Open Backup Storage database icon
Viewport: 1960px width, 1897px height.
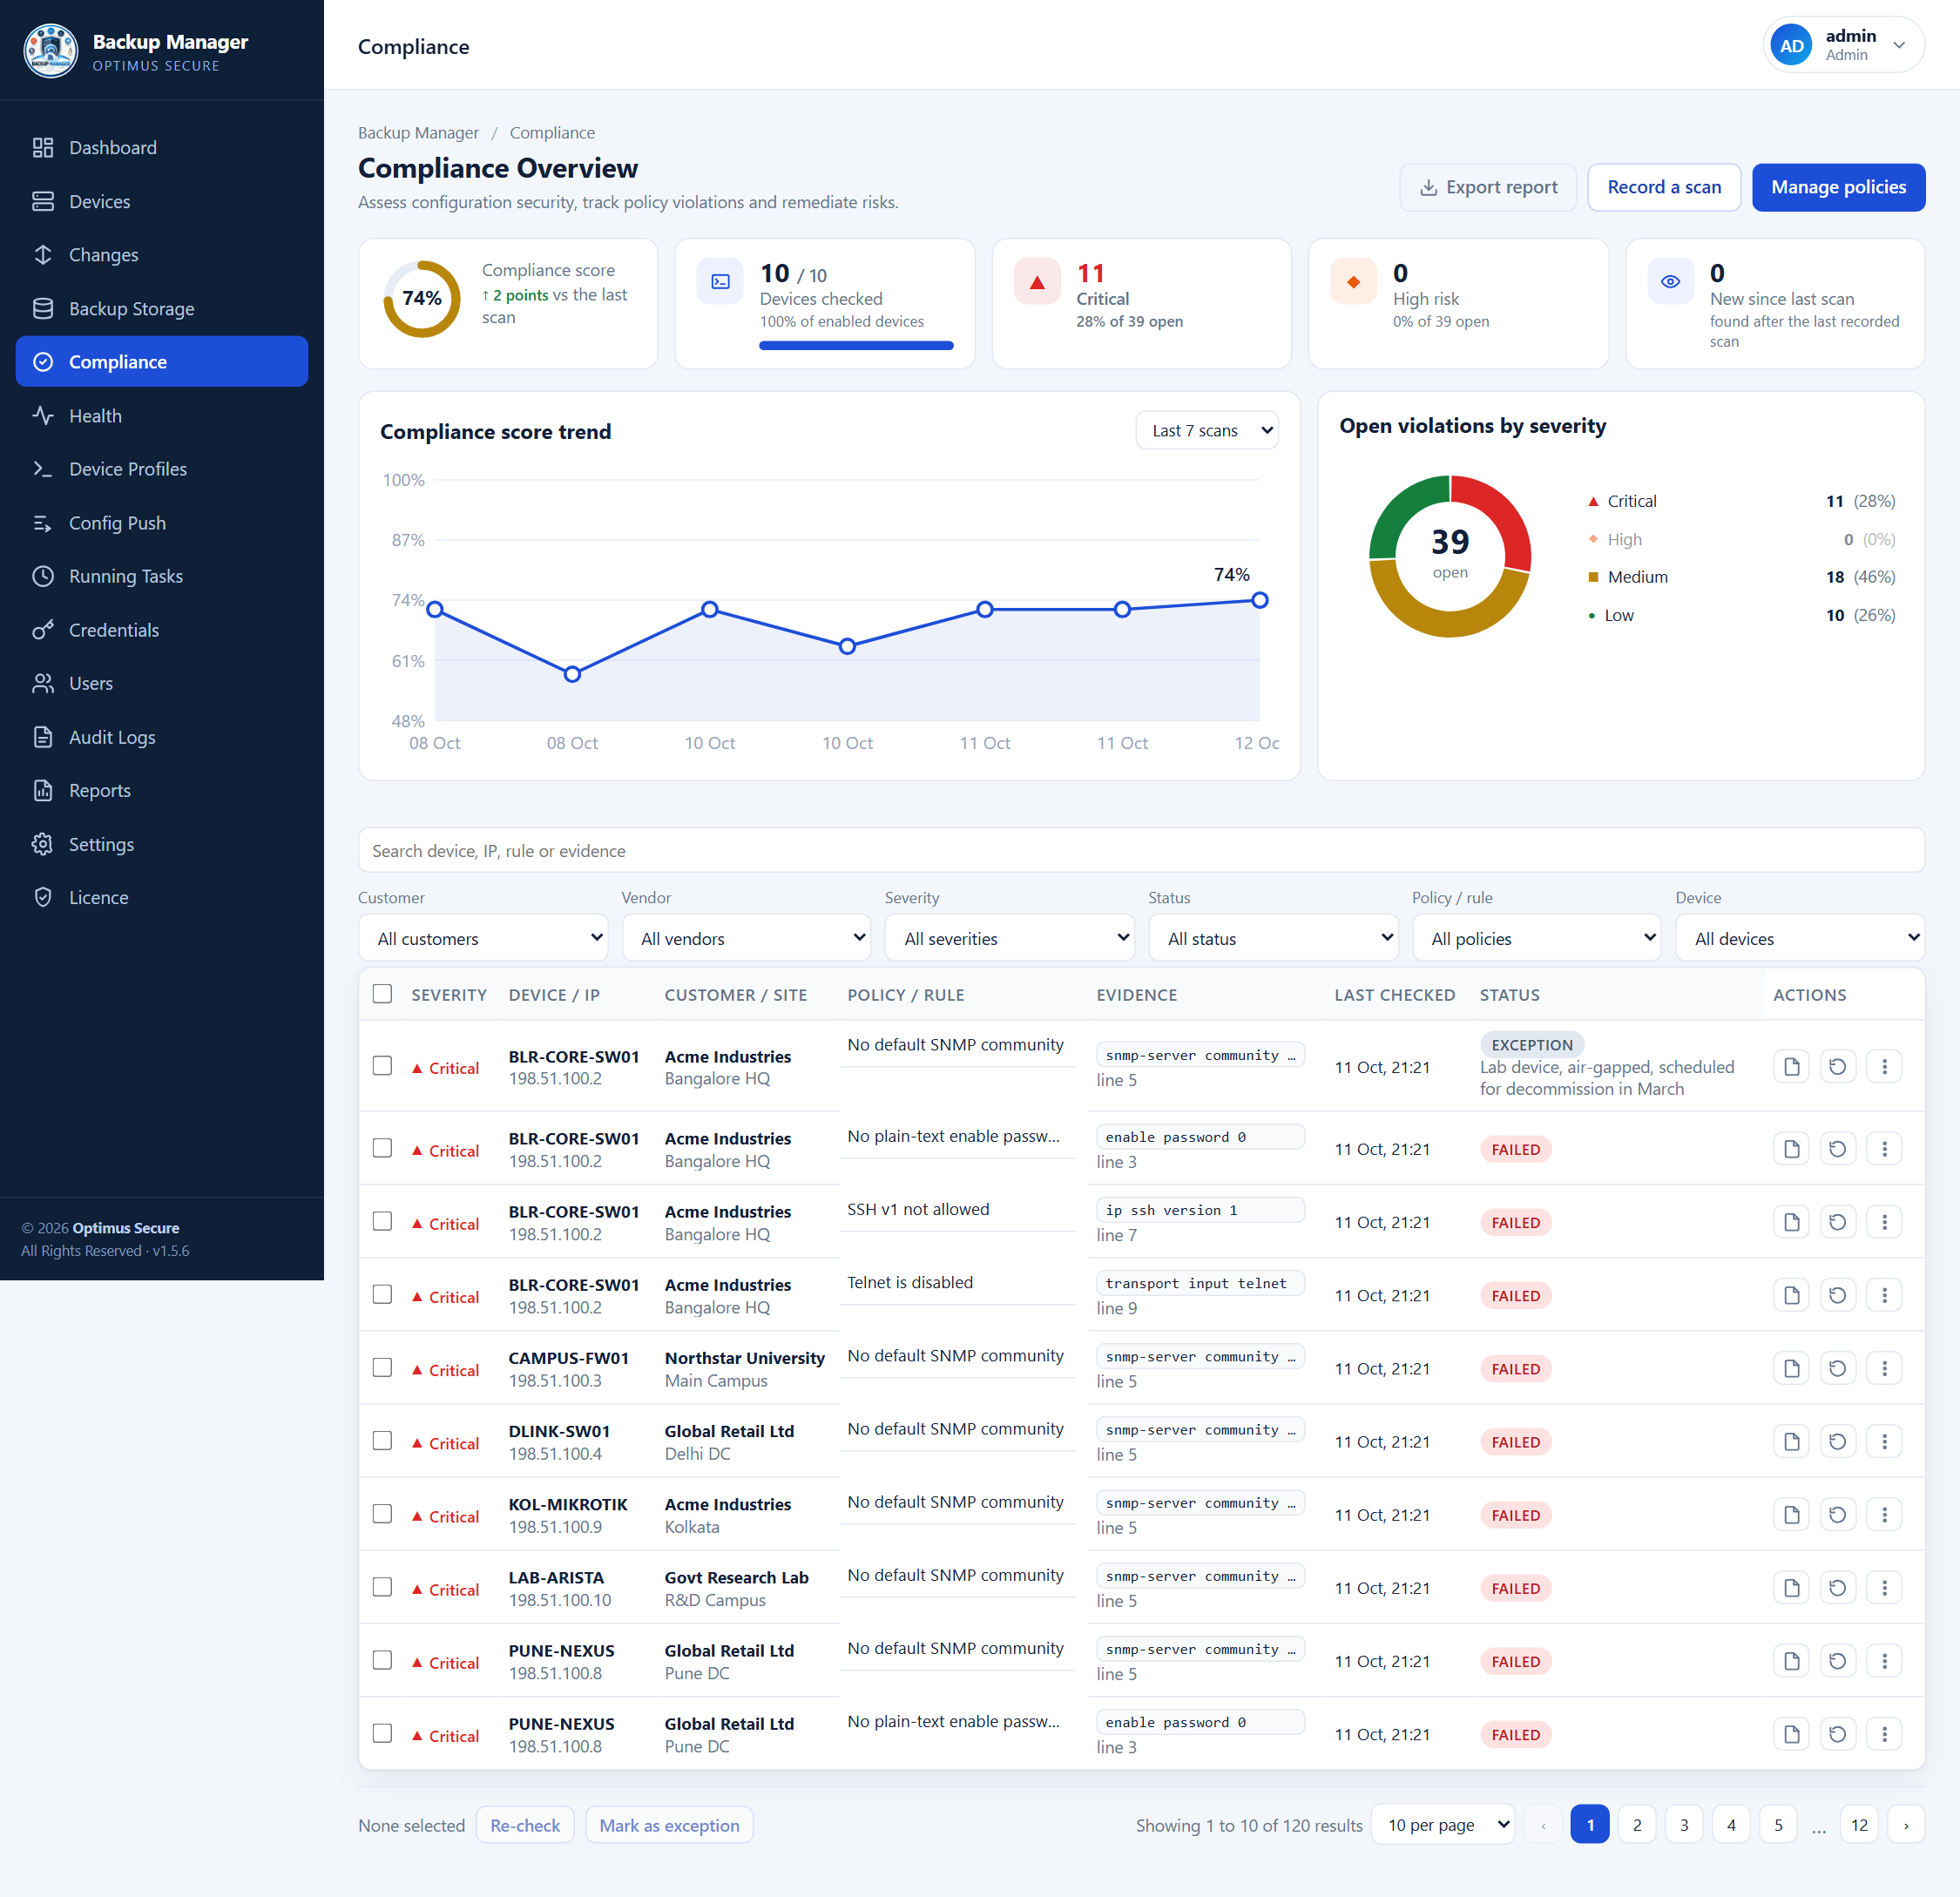[x=43, y=309]
